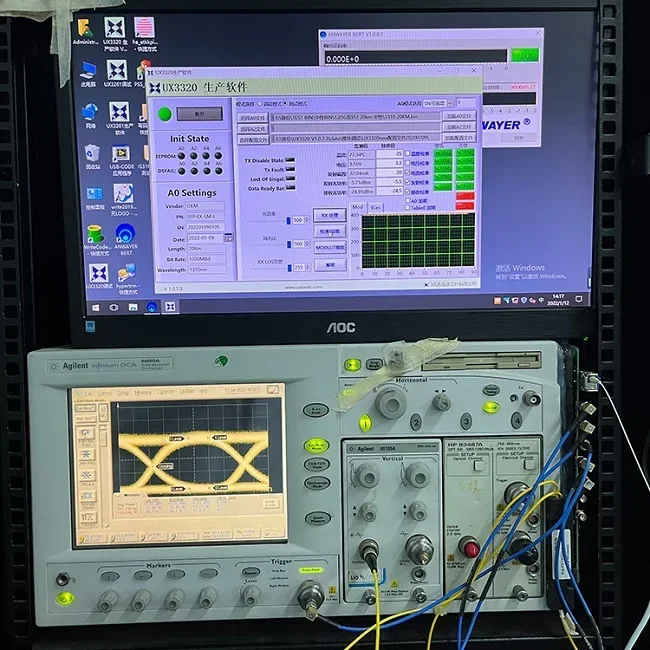Click the RX LOS 255 stepper arrows
Image resolution: width=650 pixels, height=650 pixels.
pyautogui.click(x=307, y=268)
